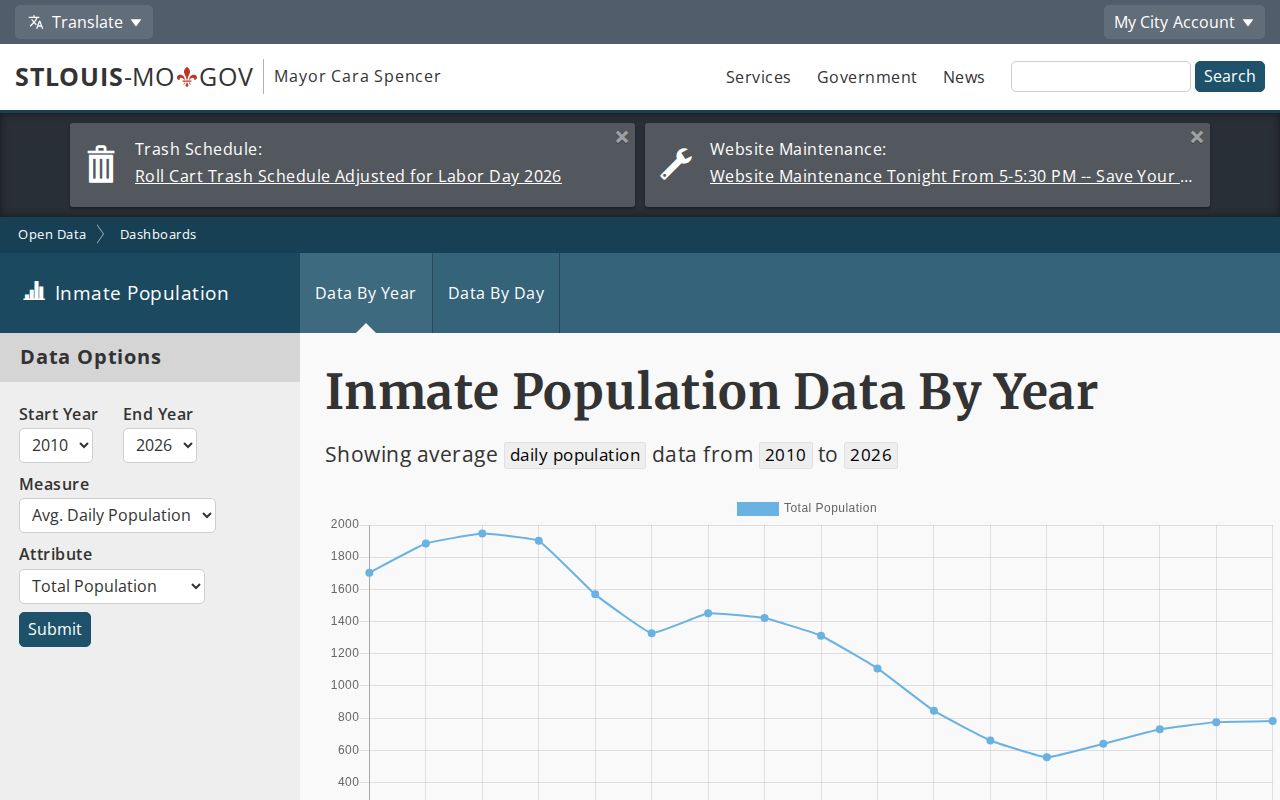Screen dimensions: 1280x800
Task: Click the fleur-de-lis in STLOUIS-MO-GOV logo
Action: 187,77
